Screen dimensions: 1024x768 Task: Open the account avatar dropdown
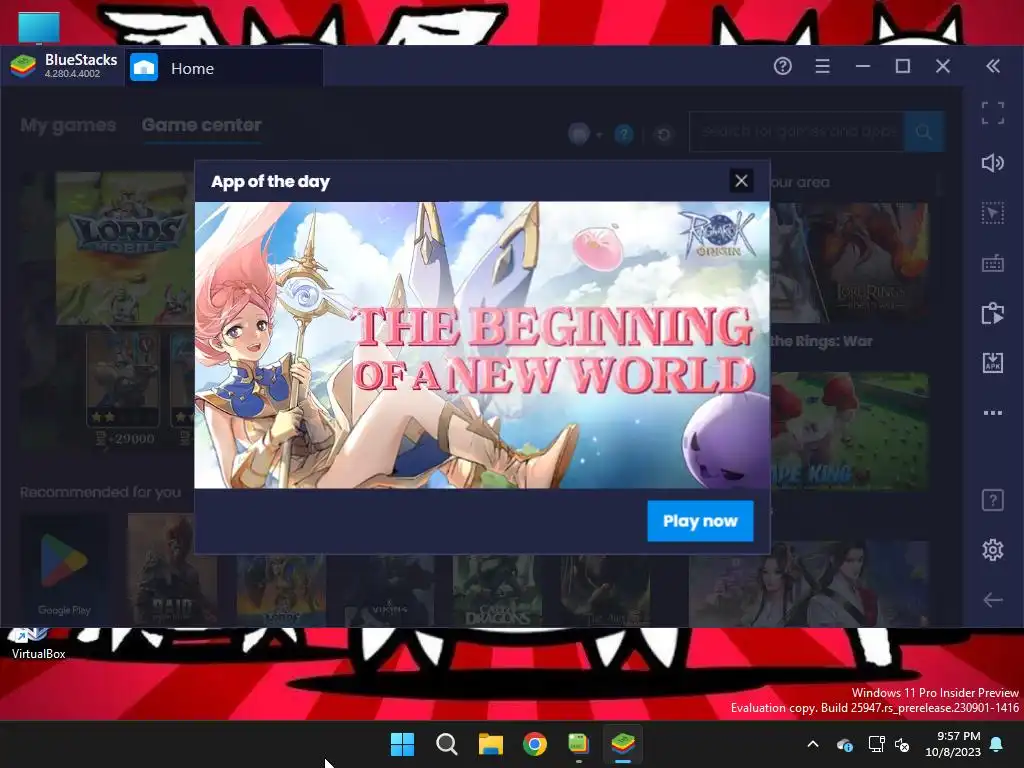pos(584,134)
